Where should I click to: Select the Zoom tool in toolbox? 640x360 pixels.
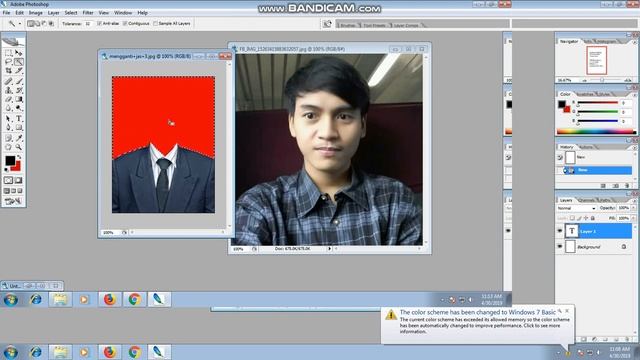click(19, 147)
